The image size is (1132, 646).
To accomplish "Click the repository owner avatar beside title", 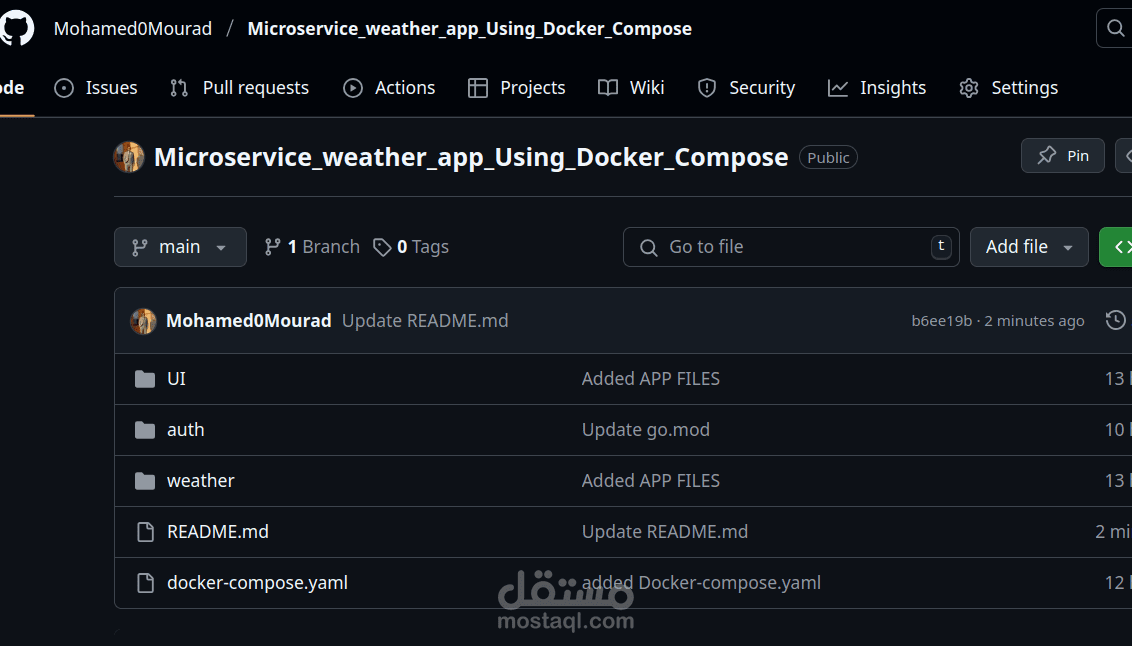I will click(x=129, y=157).
